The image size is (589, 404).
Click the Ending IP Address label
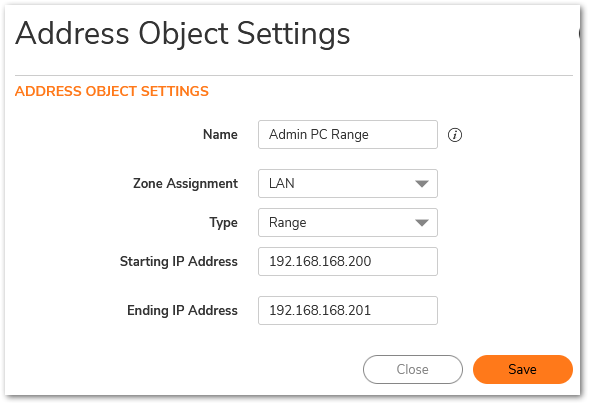(182, 311)
